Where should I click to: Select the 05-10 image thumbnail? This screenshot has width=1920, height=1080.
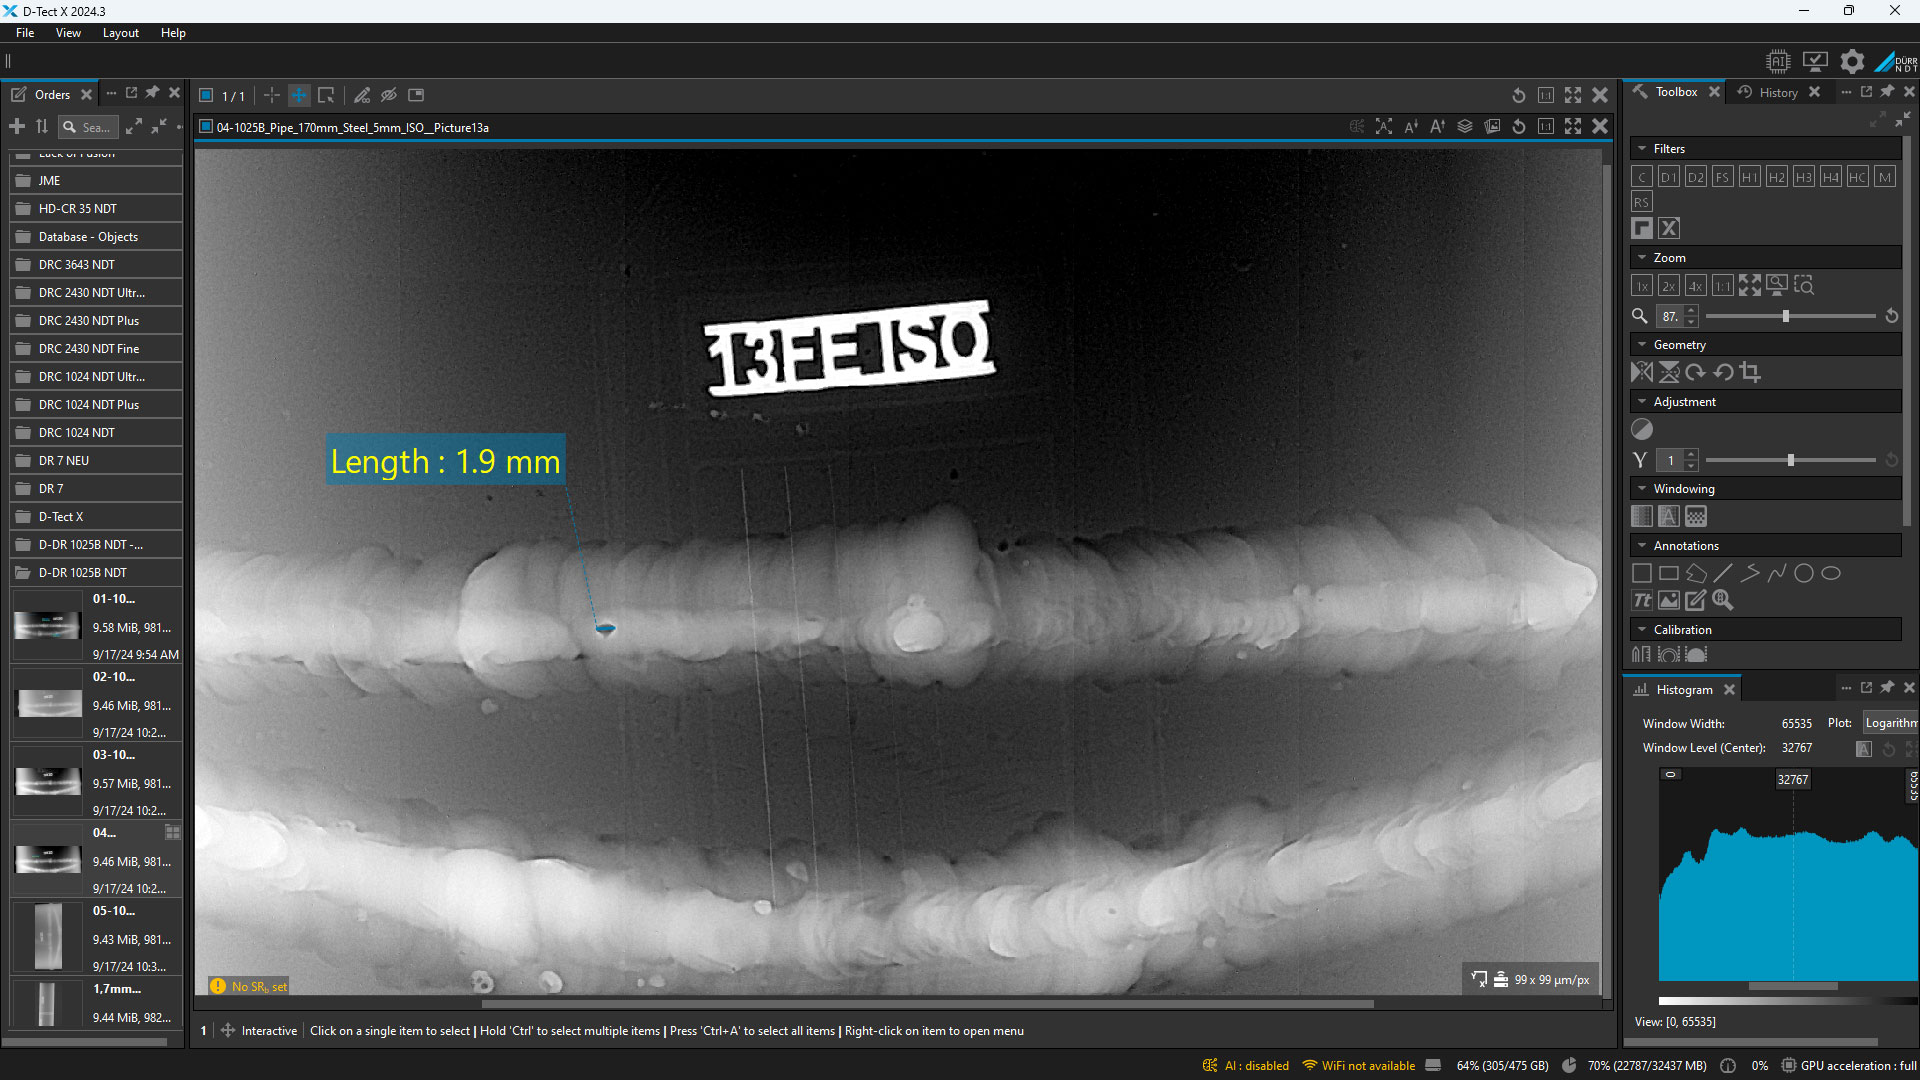coord(48,937)
